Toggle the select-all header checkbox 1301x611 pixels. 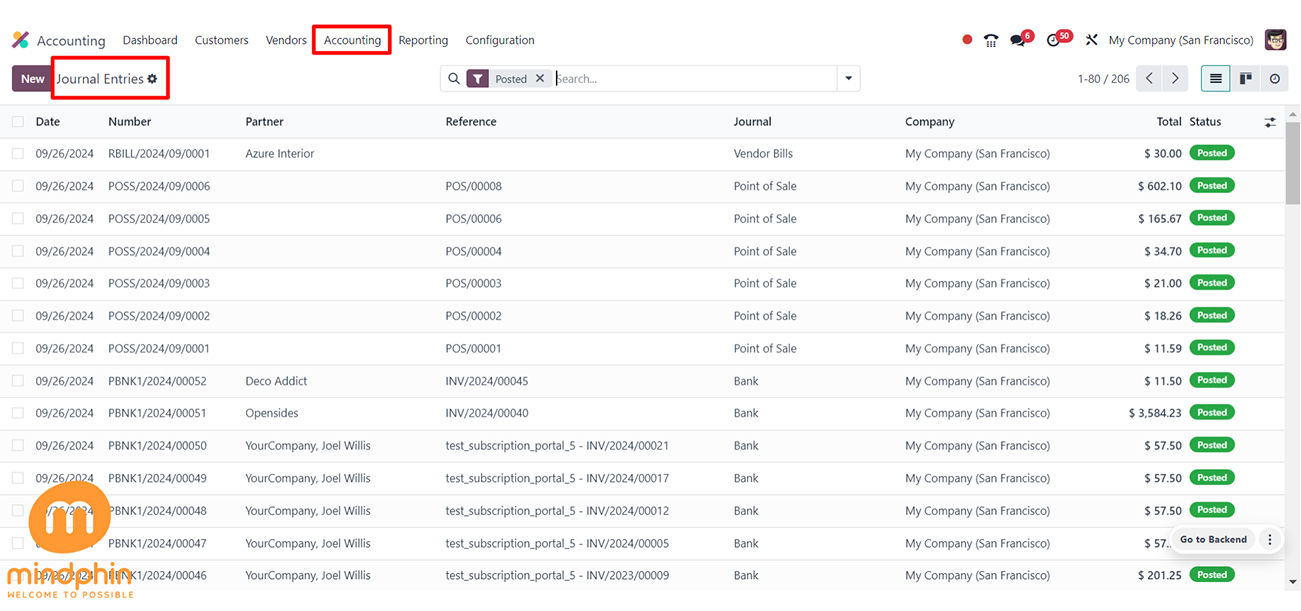(18, 122)
